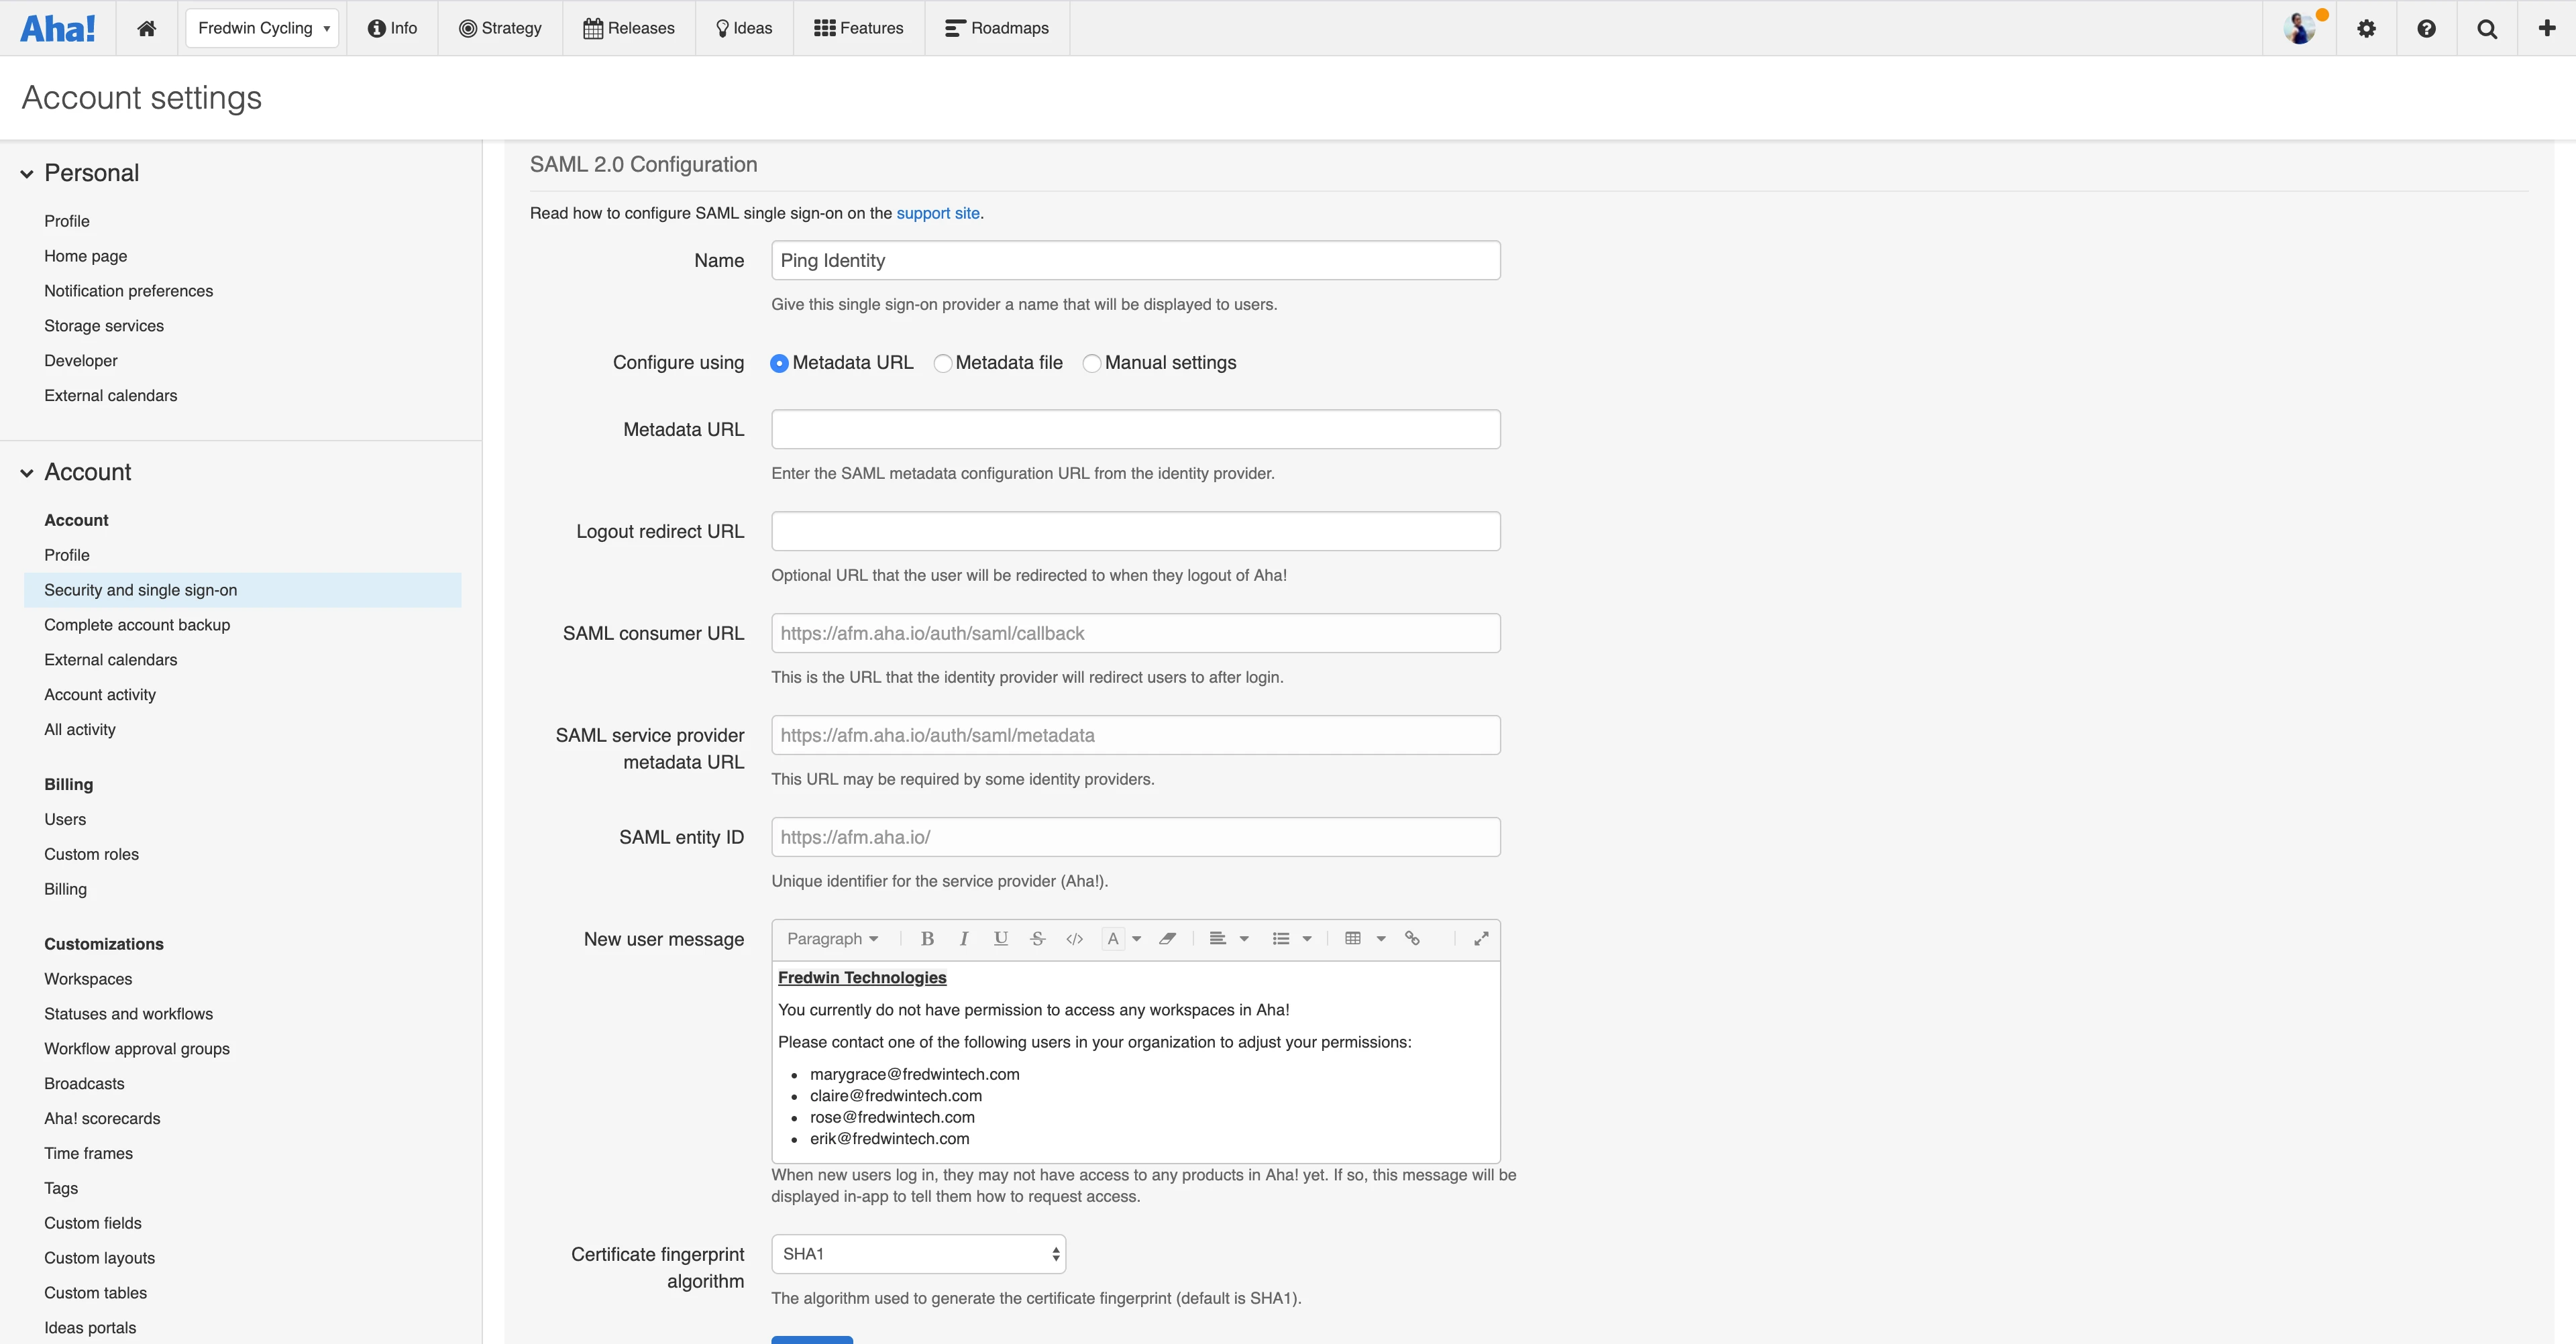Screen dimensions: 2576x1344
Task: Open the Paragraph style dropdown
Action: point(833,938)
